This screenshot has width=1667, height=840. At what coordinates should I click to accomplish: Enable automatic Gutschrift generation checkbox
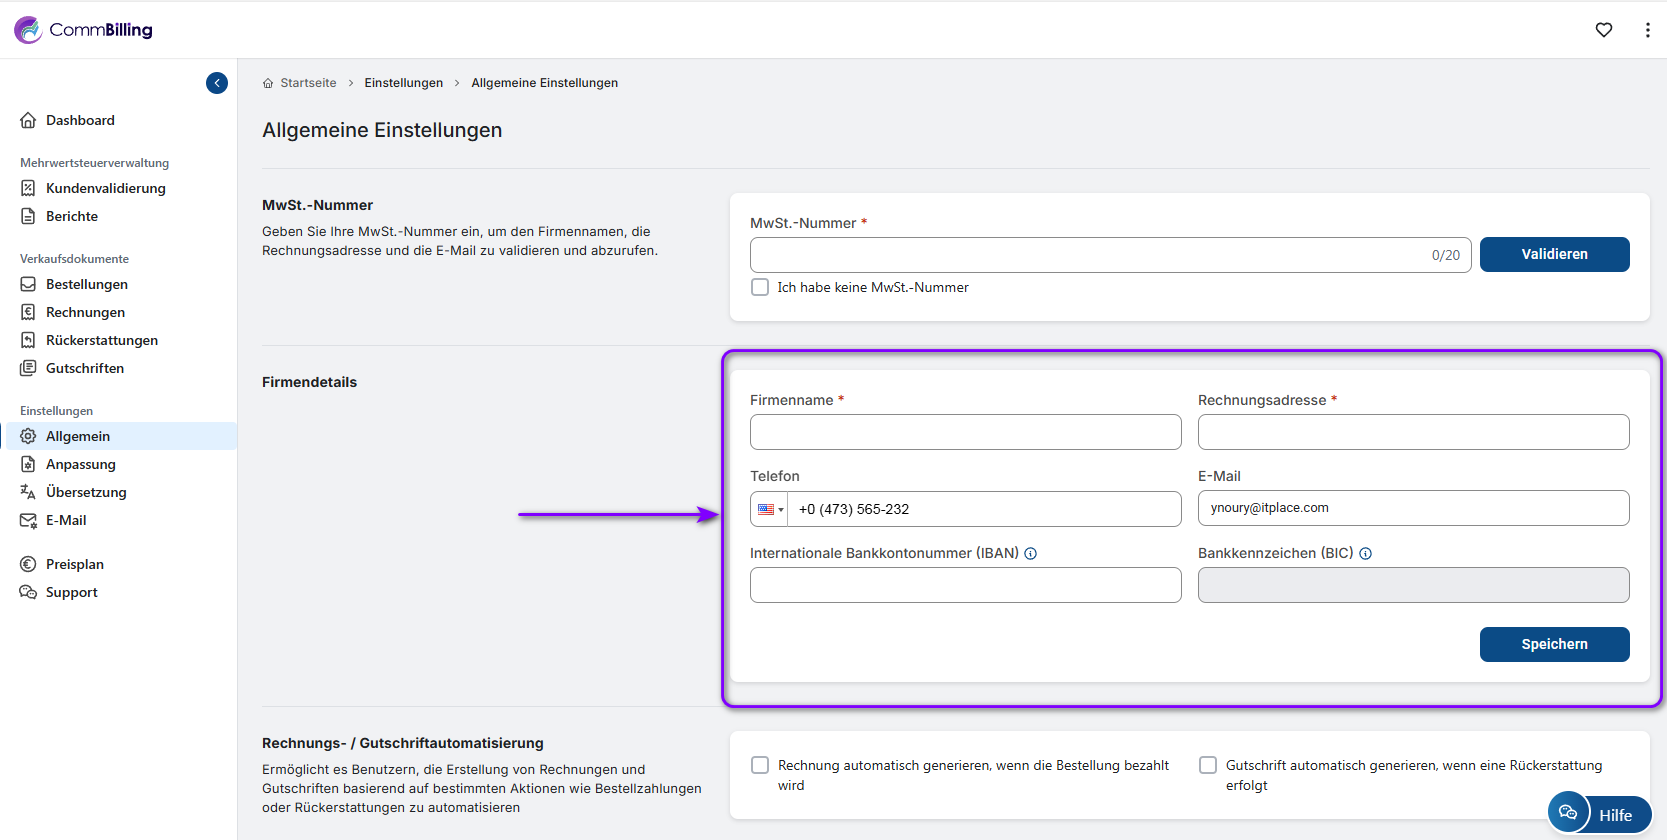(x=1208, y=765)
